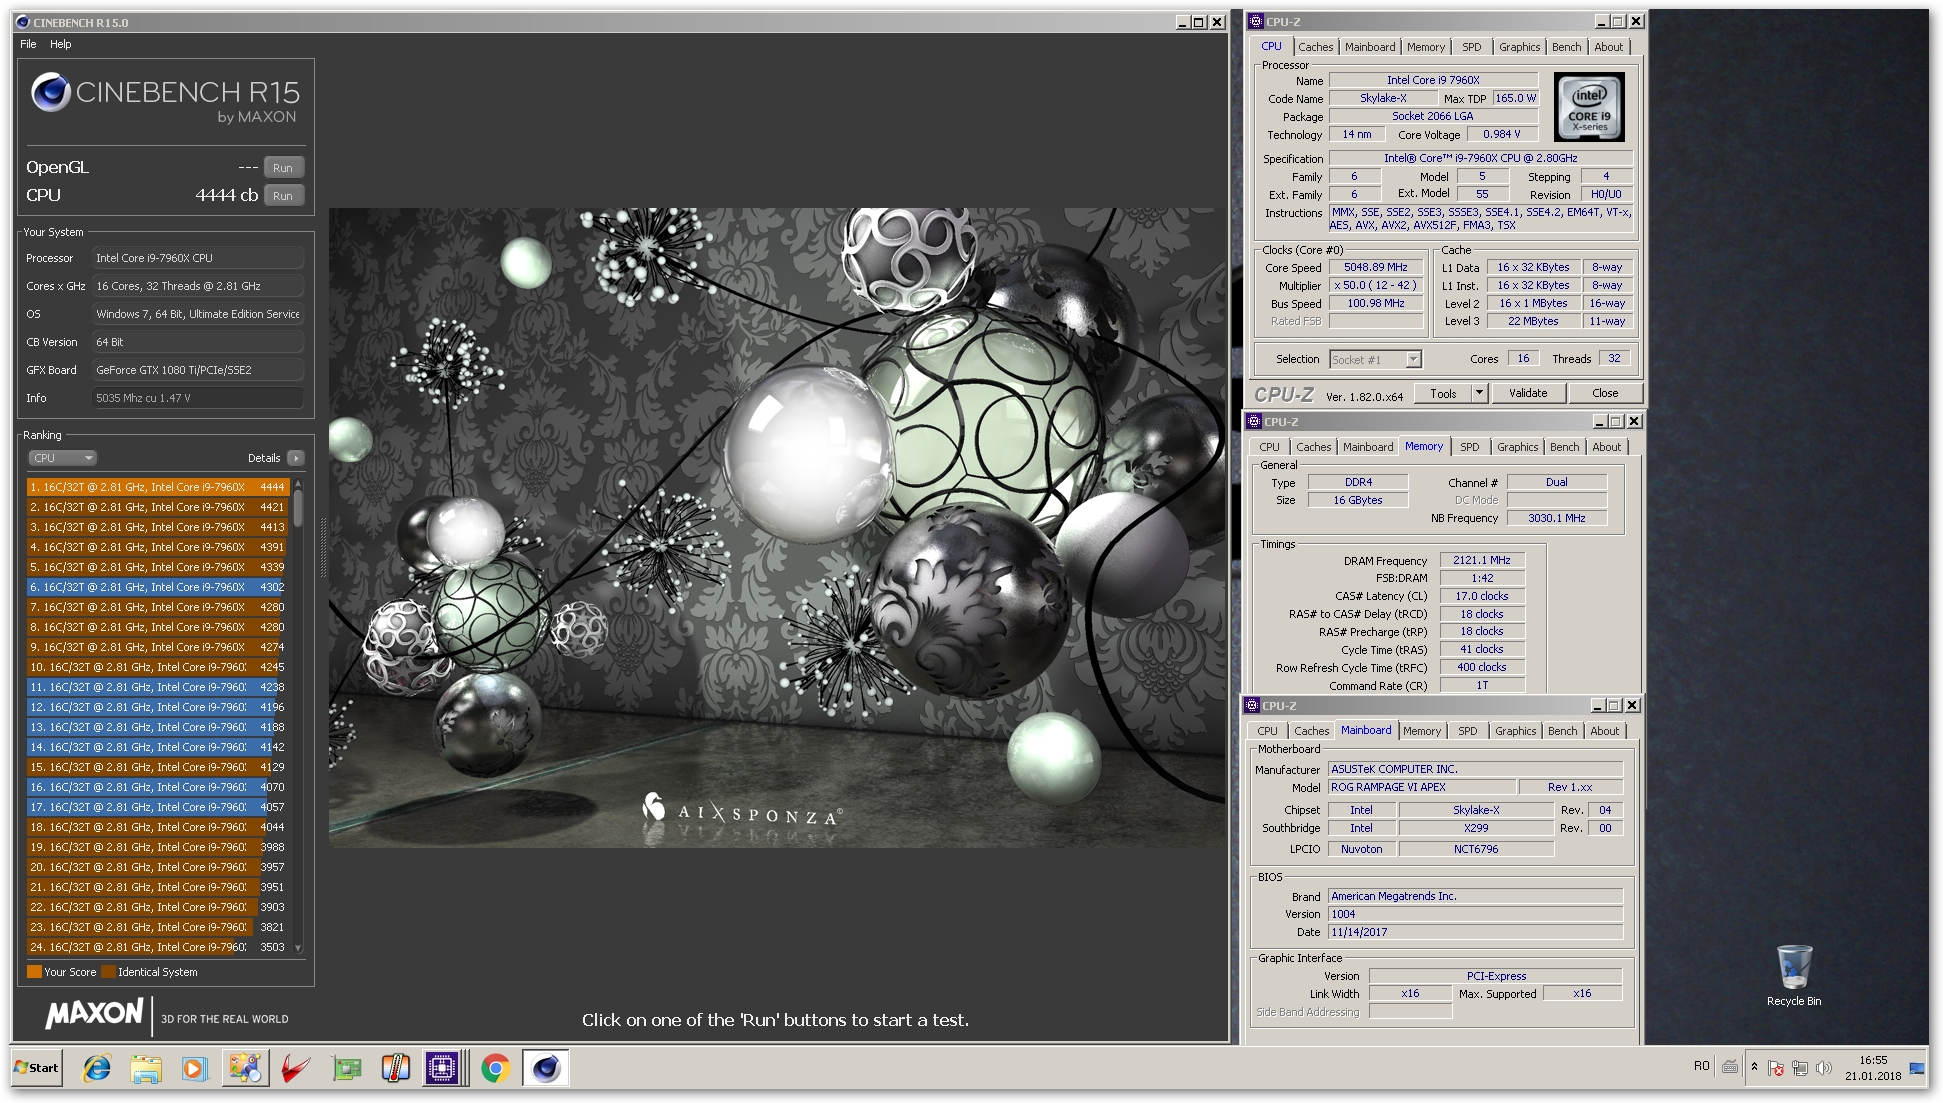Viewport: 1943px width, 1103px height.
Task: Show hidden tray icons with the chevron
Action: pyautogui.click(x=1754, y=1067)
